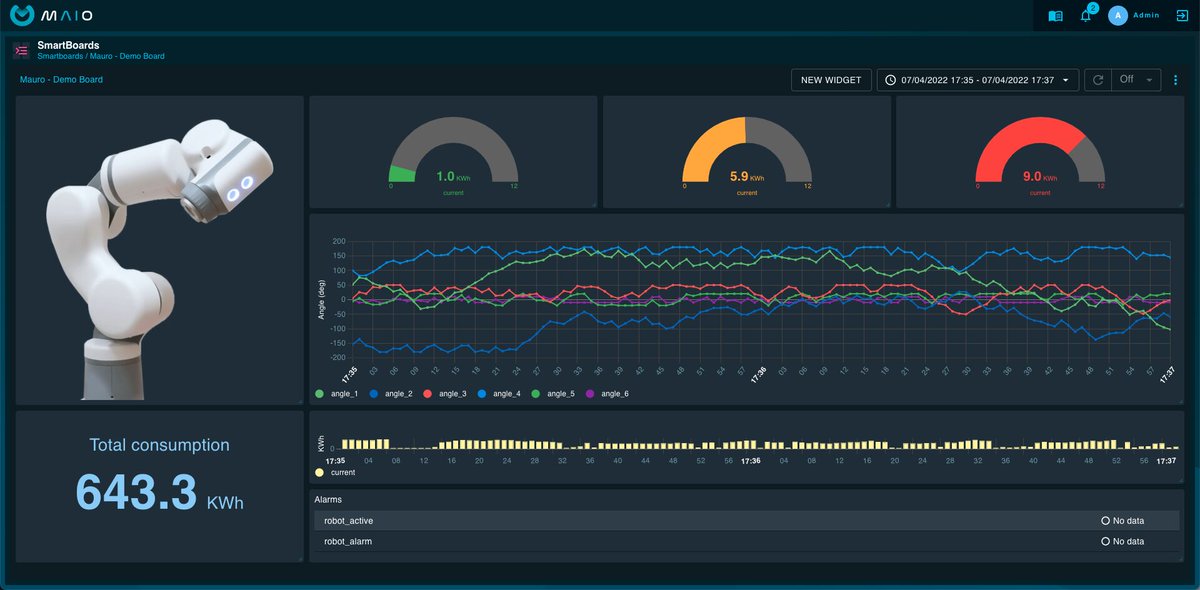This screenshot has width=1200, height=590.
Task: Select the robot_alarm alarm row
Action: [746, 541]
